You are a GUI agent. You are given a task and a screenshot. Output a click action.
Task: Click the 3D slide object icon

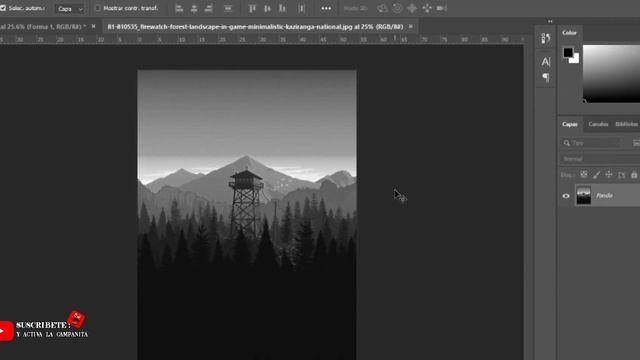tap(427, 8)
